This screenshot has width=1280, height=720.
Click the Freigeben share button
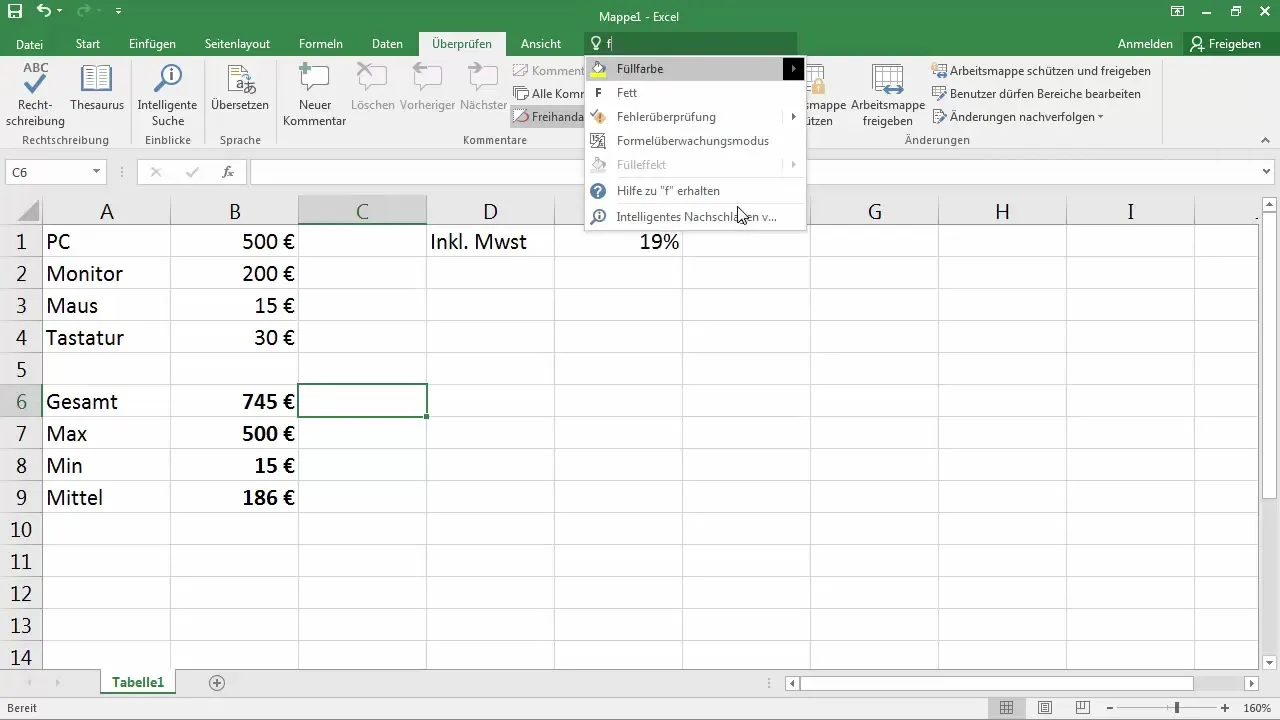(1226, 44)
